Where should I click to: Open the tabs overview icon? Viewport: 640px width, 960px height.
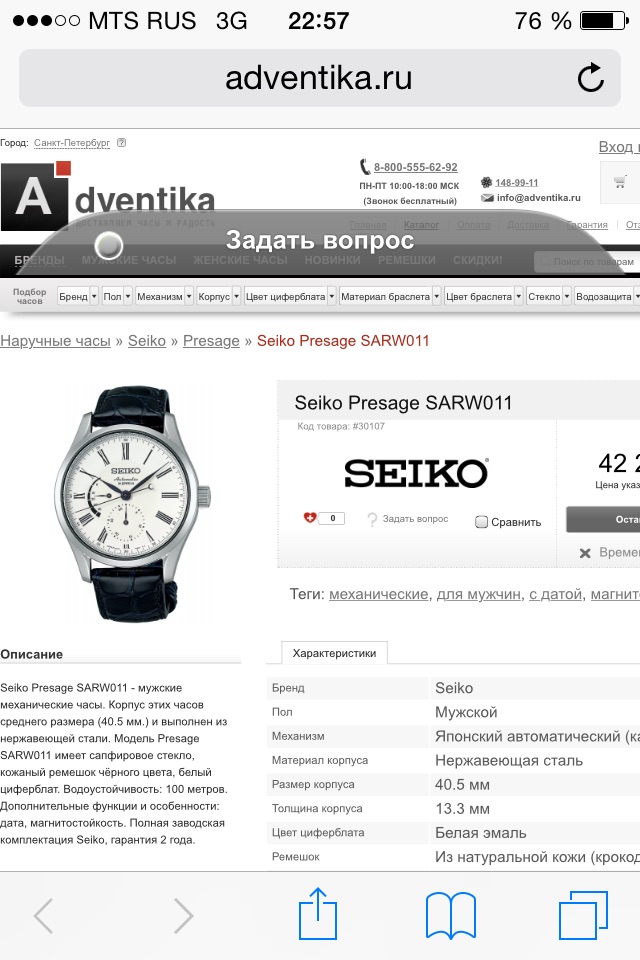[583, 915]
